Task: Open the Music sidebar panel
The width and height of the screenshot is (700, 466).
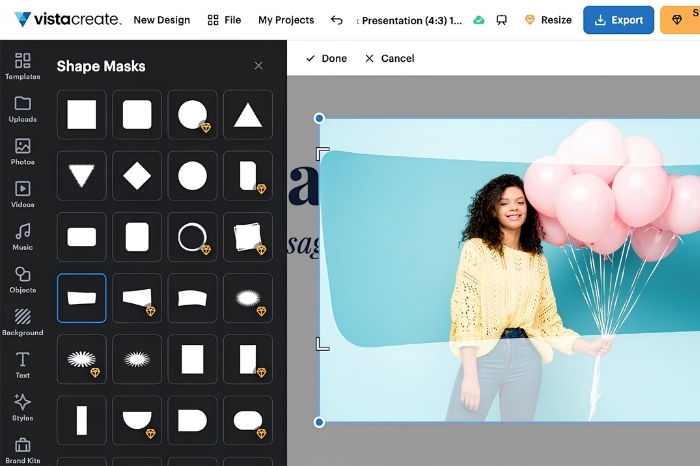Action: tap(22, 237)
